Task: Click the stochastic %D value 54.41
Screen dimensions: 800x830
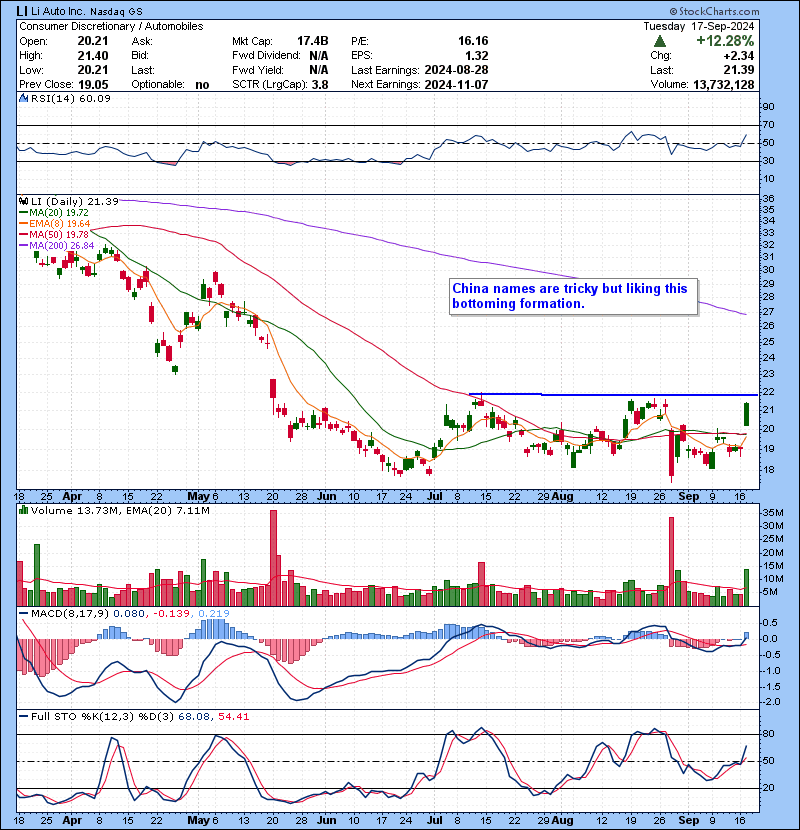Action: [x=233, y=717]
